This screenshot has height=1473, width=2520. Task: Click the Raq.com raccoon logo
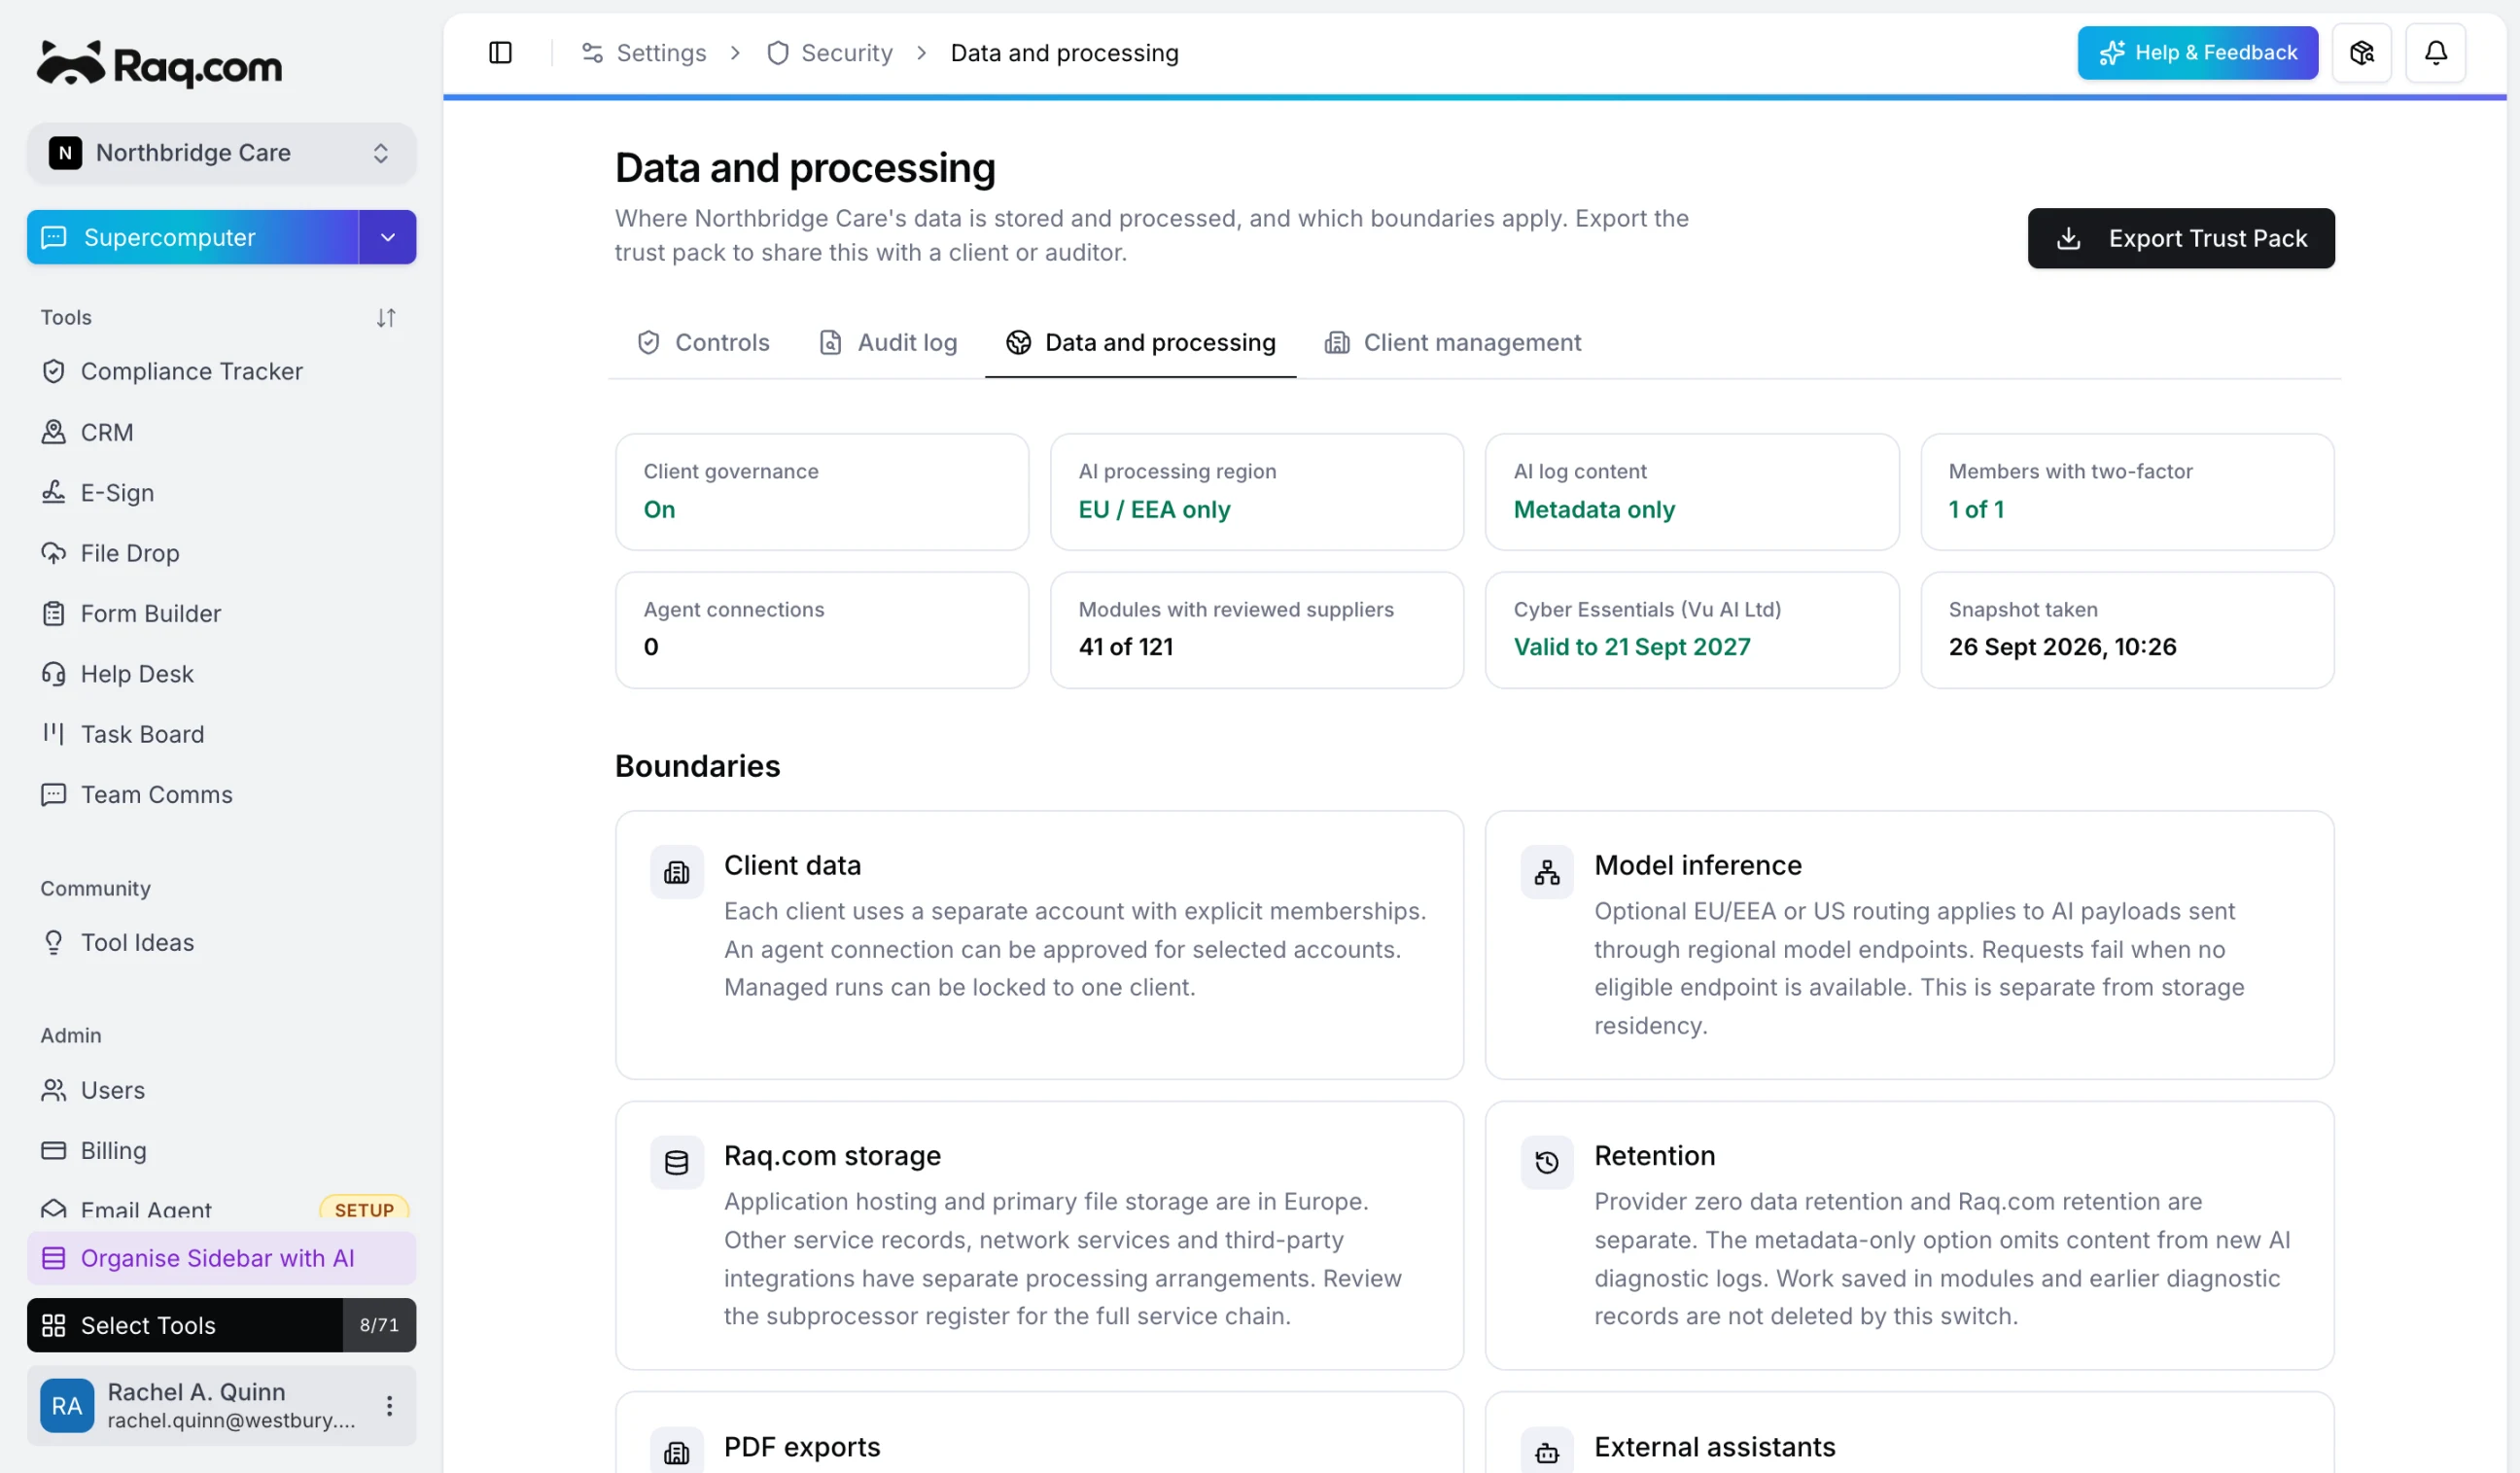tap(160, 64)
